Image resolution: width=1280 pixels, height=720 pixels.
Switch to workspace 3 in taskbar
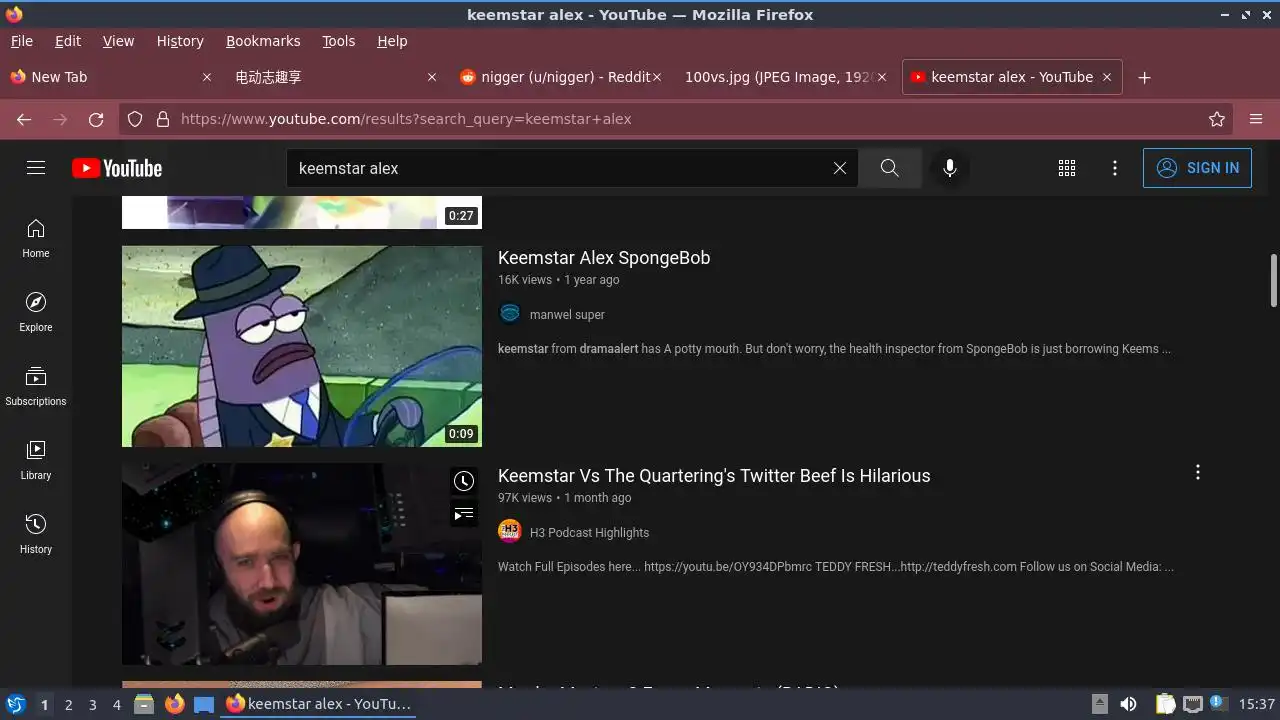(92, 704)
